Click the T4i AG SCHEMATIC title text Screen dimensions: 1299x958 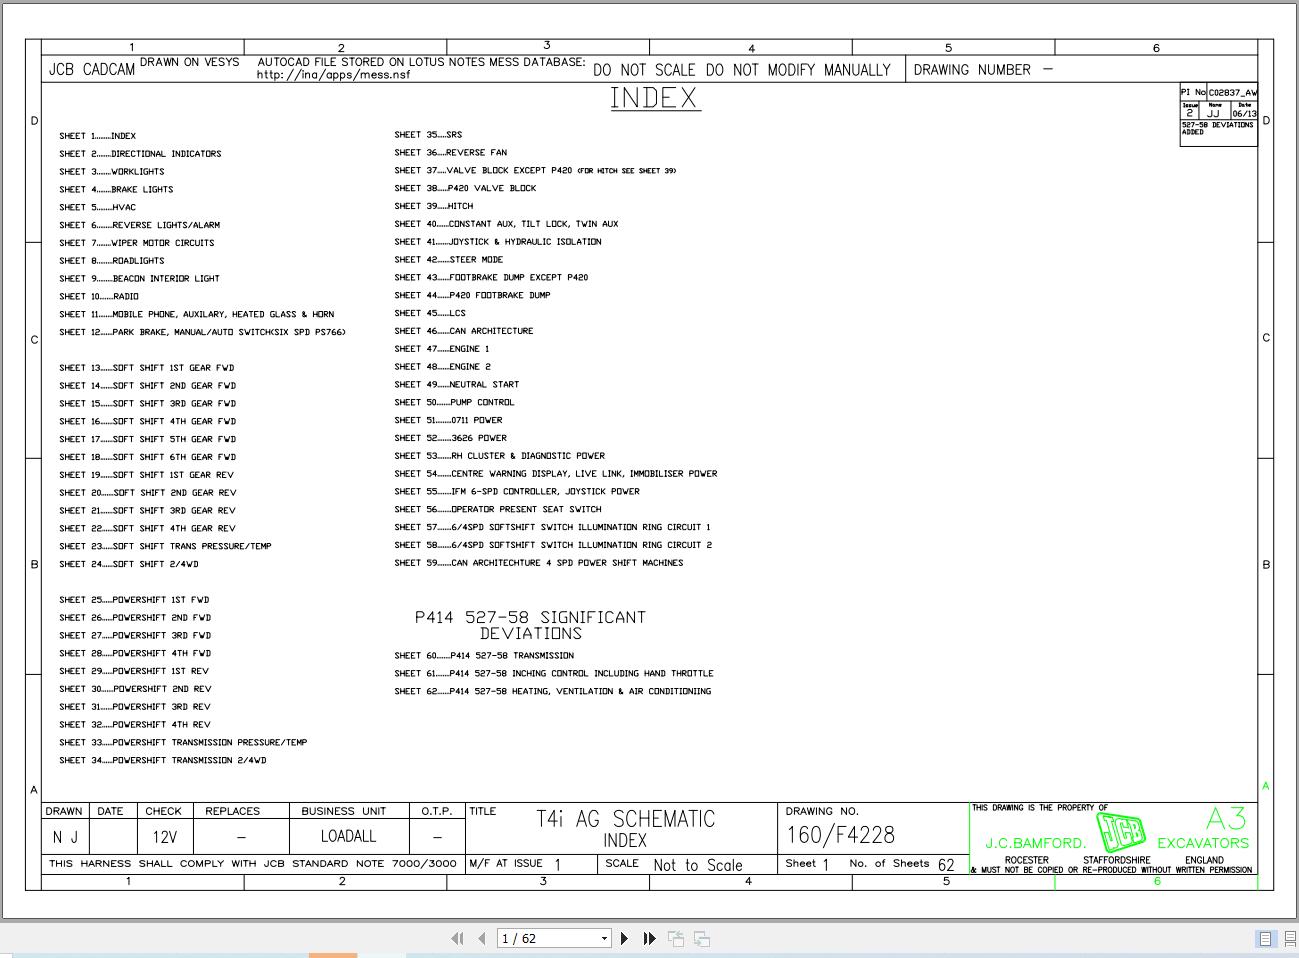(x=626, y=819)
